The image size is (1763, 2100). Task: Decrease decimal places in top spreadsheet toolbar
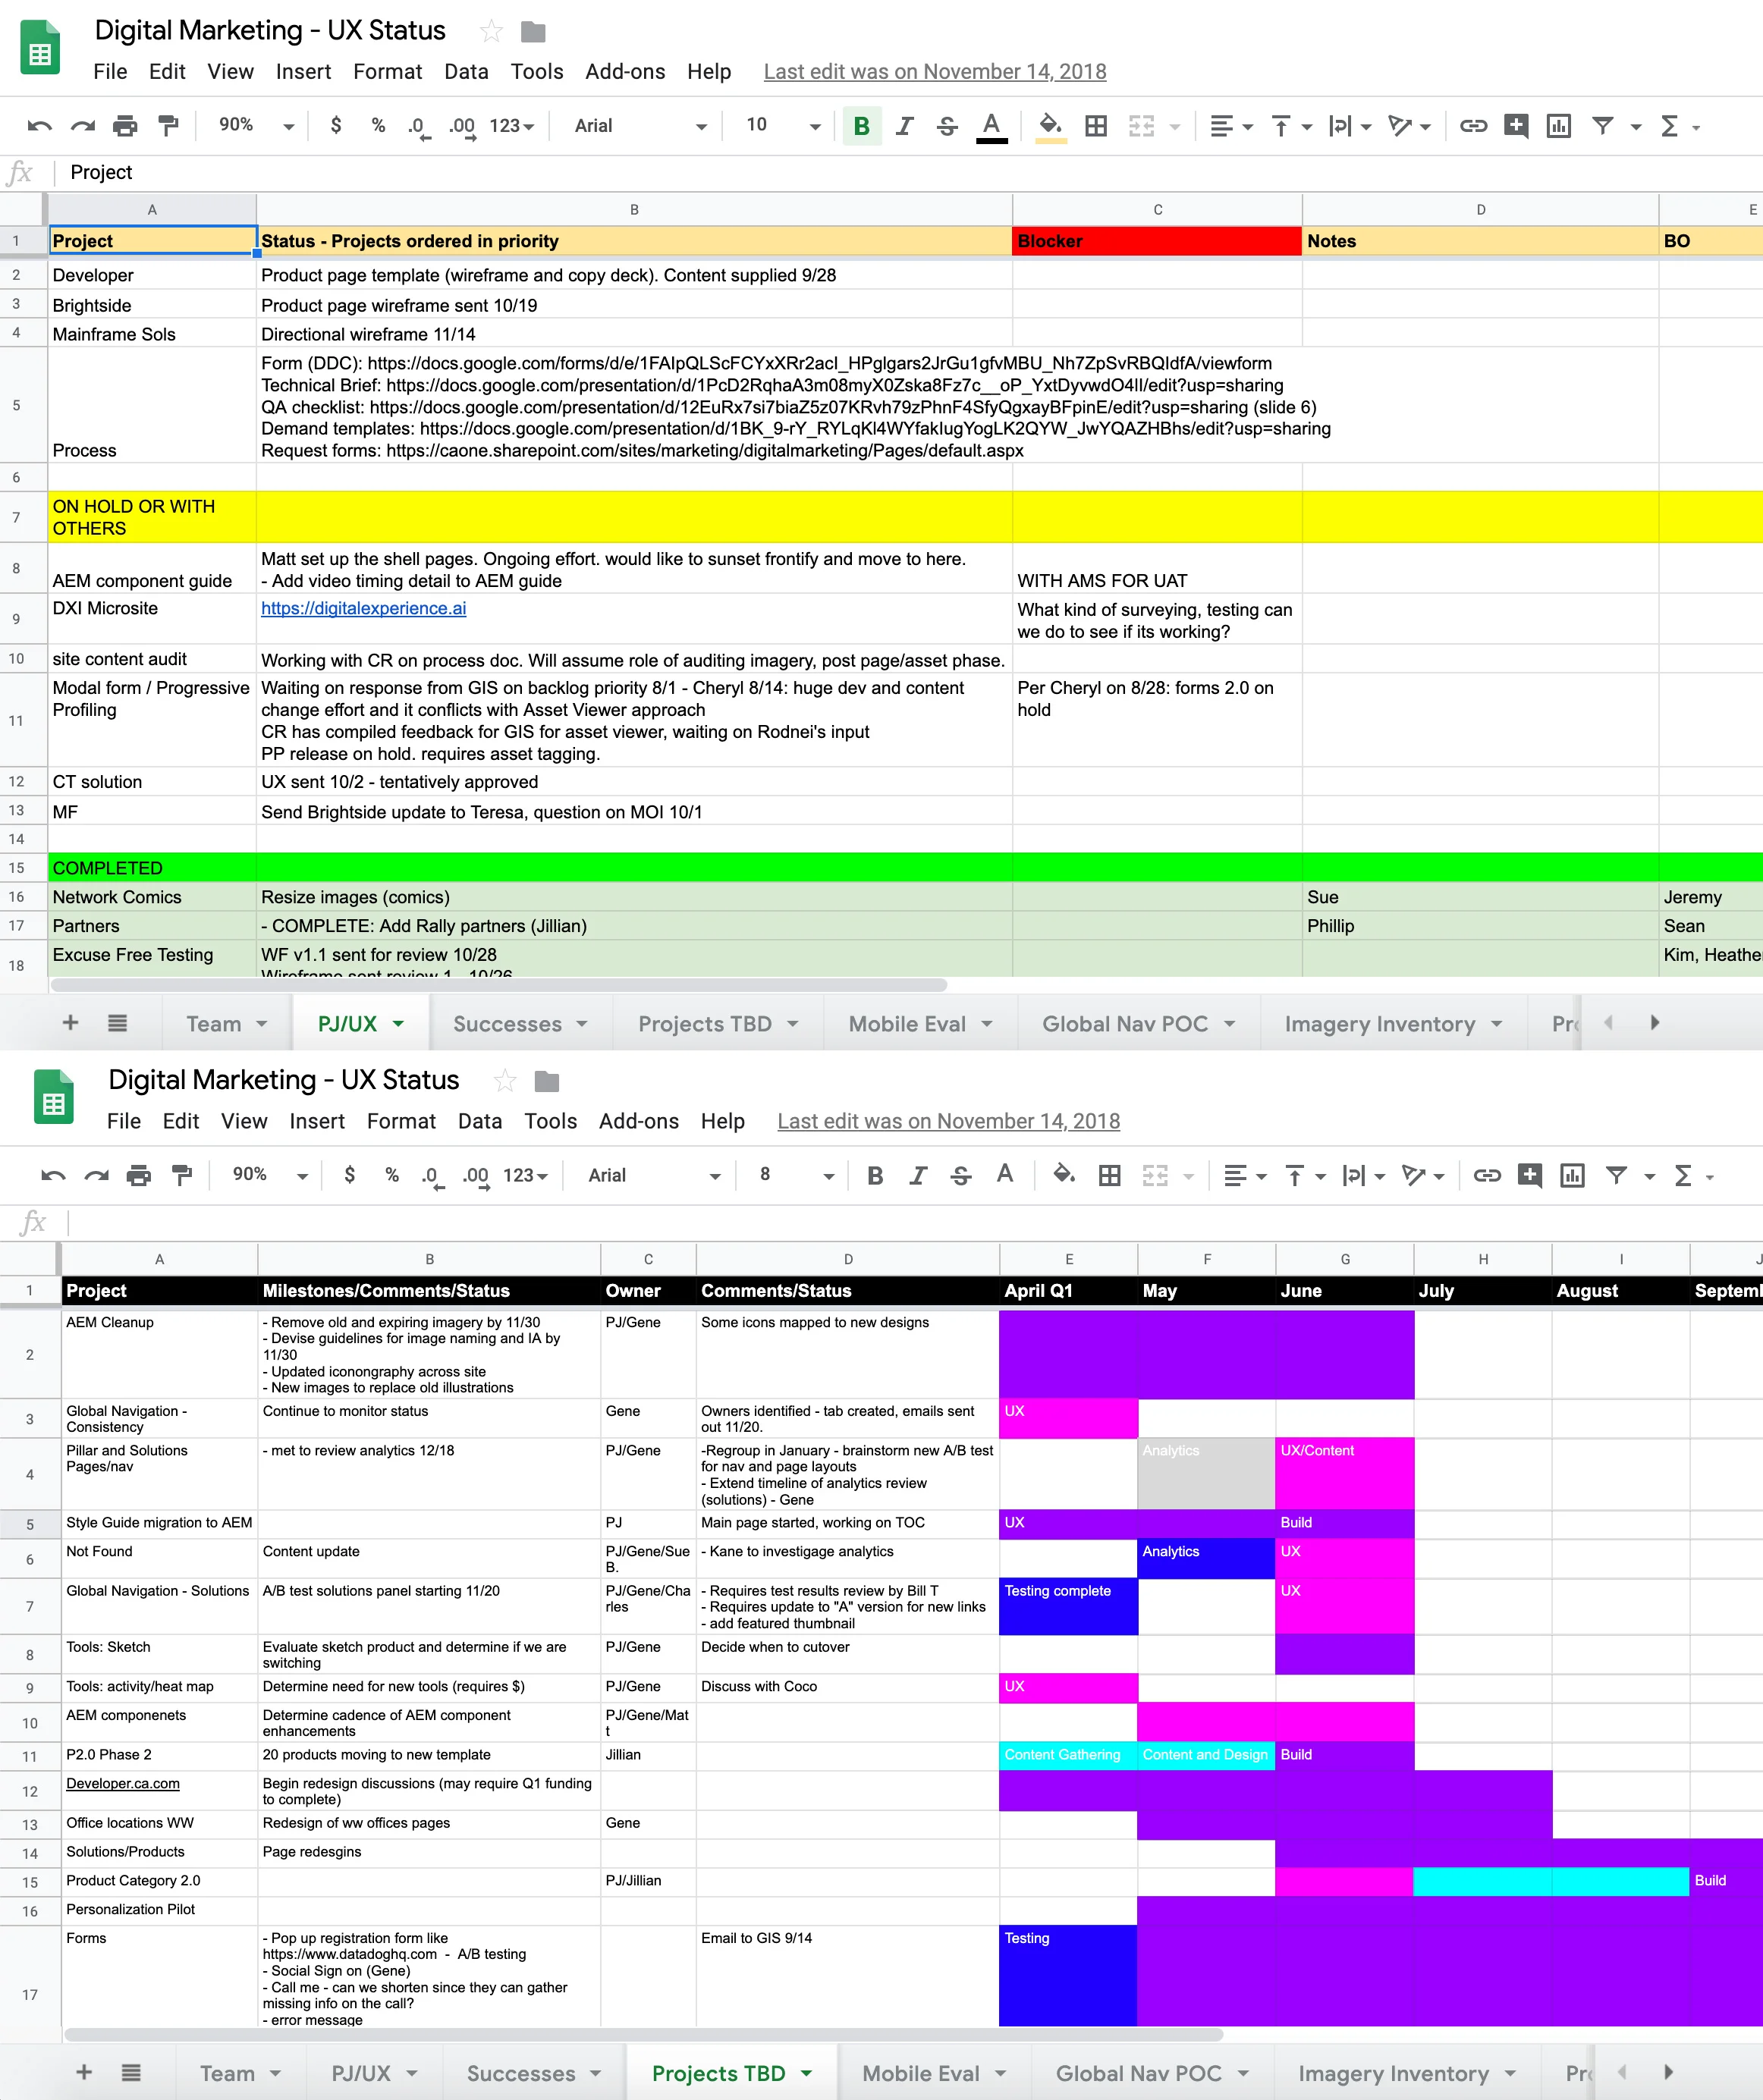418,127
